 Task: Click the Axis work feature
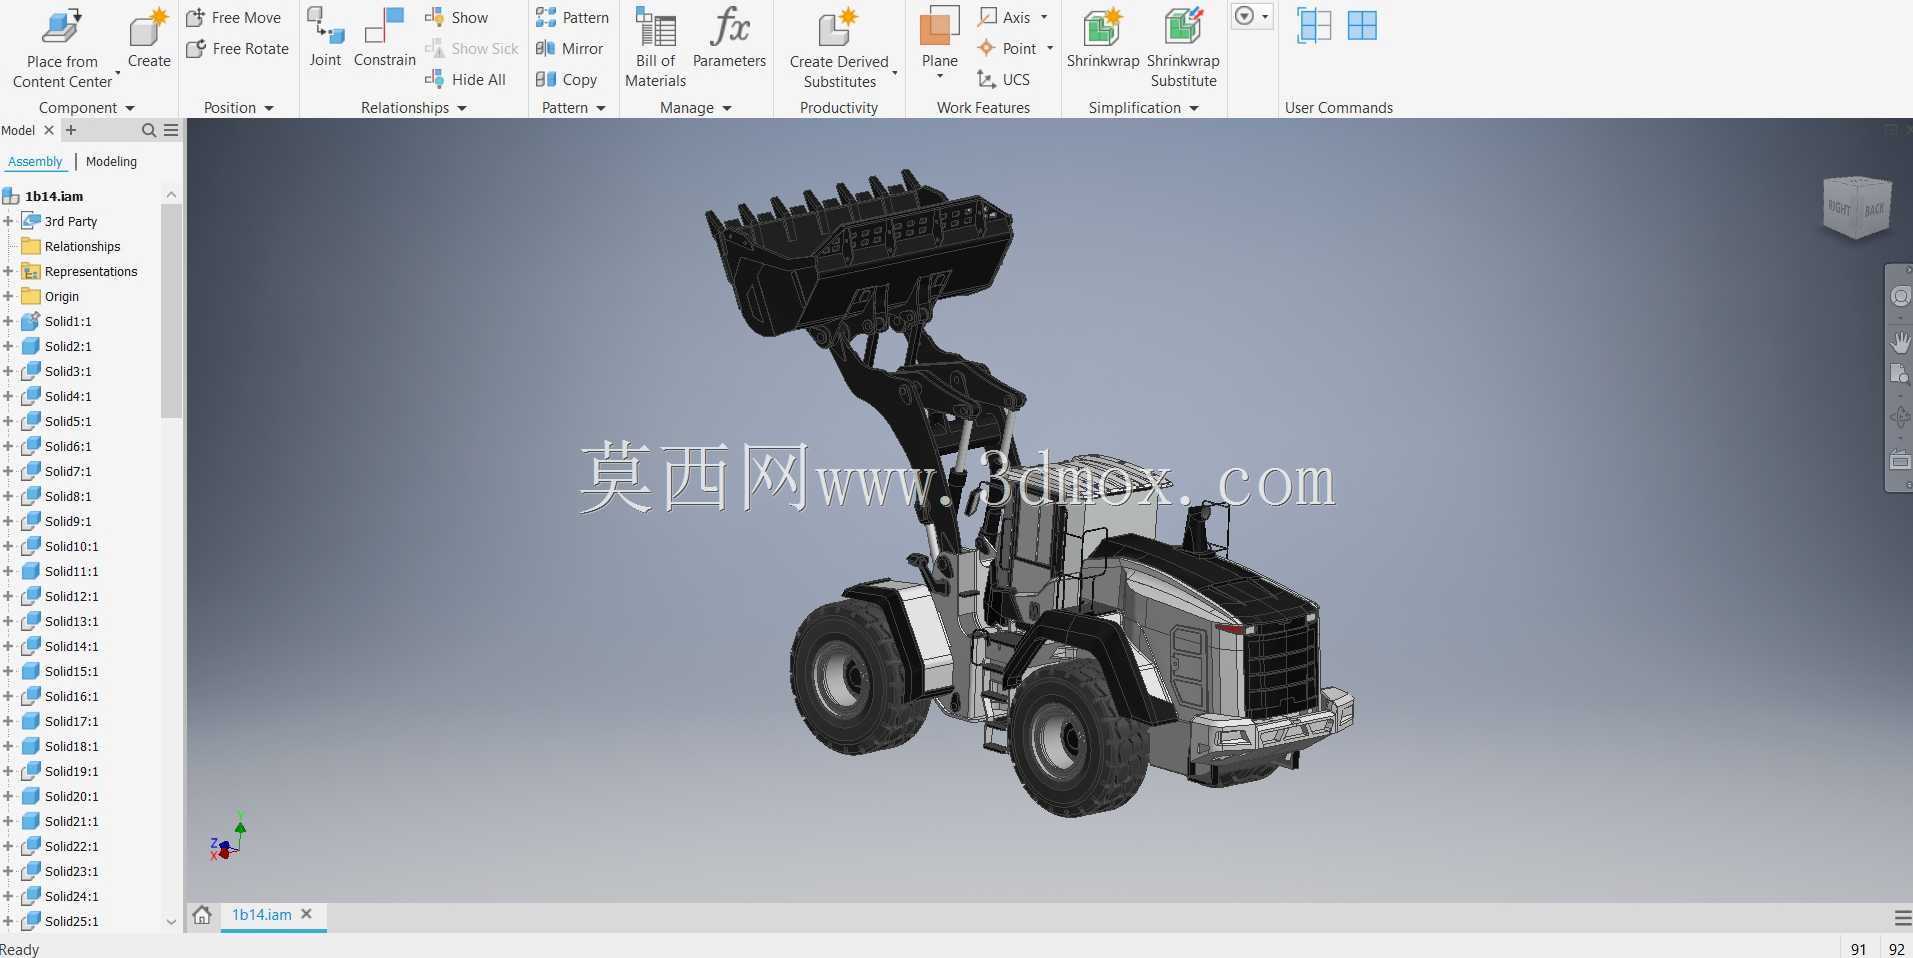[x=1004, y=17]
